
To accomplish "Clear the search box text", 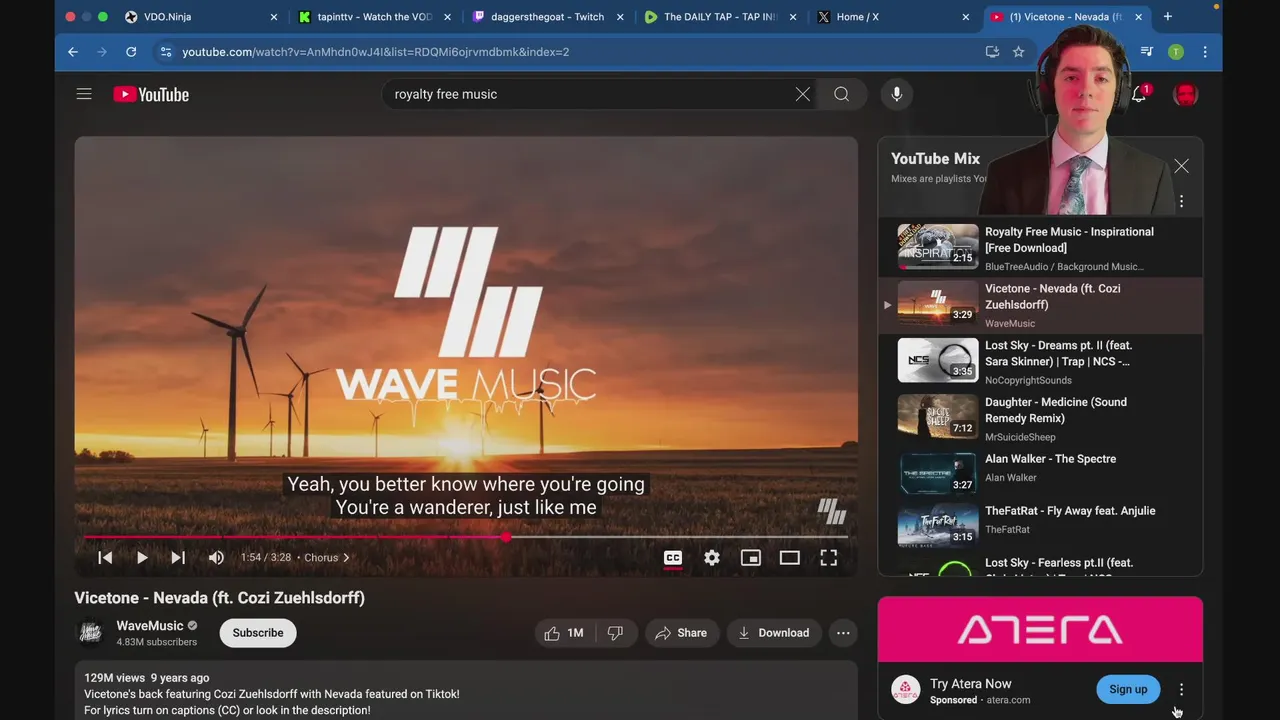I will (802, 94).
